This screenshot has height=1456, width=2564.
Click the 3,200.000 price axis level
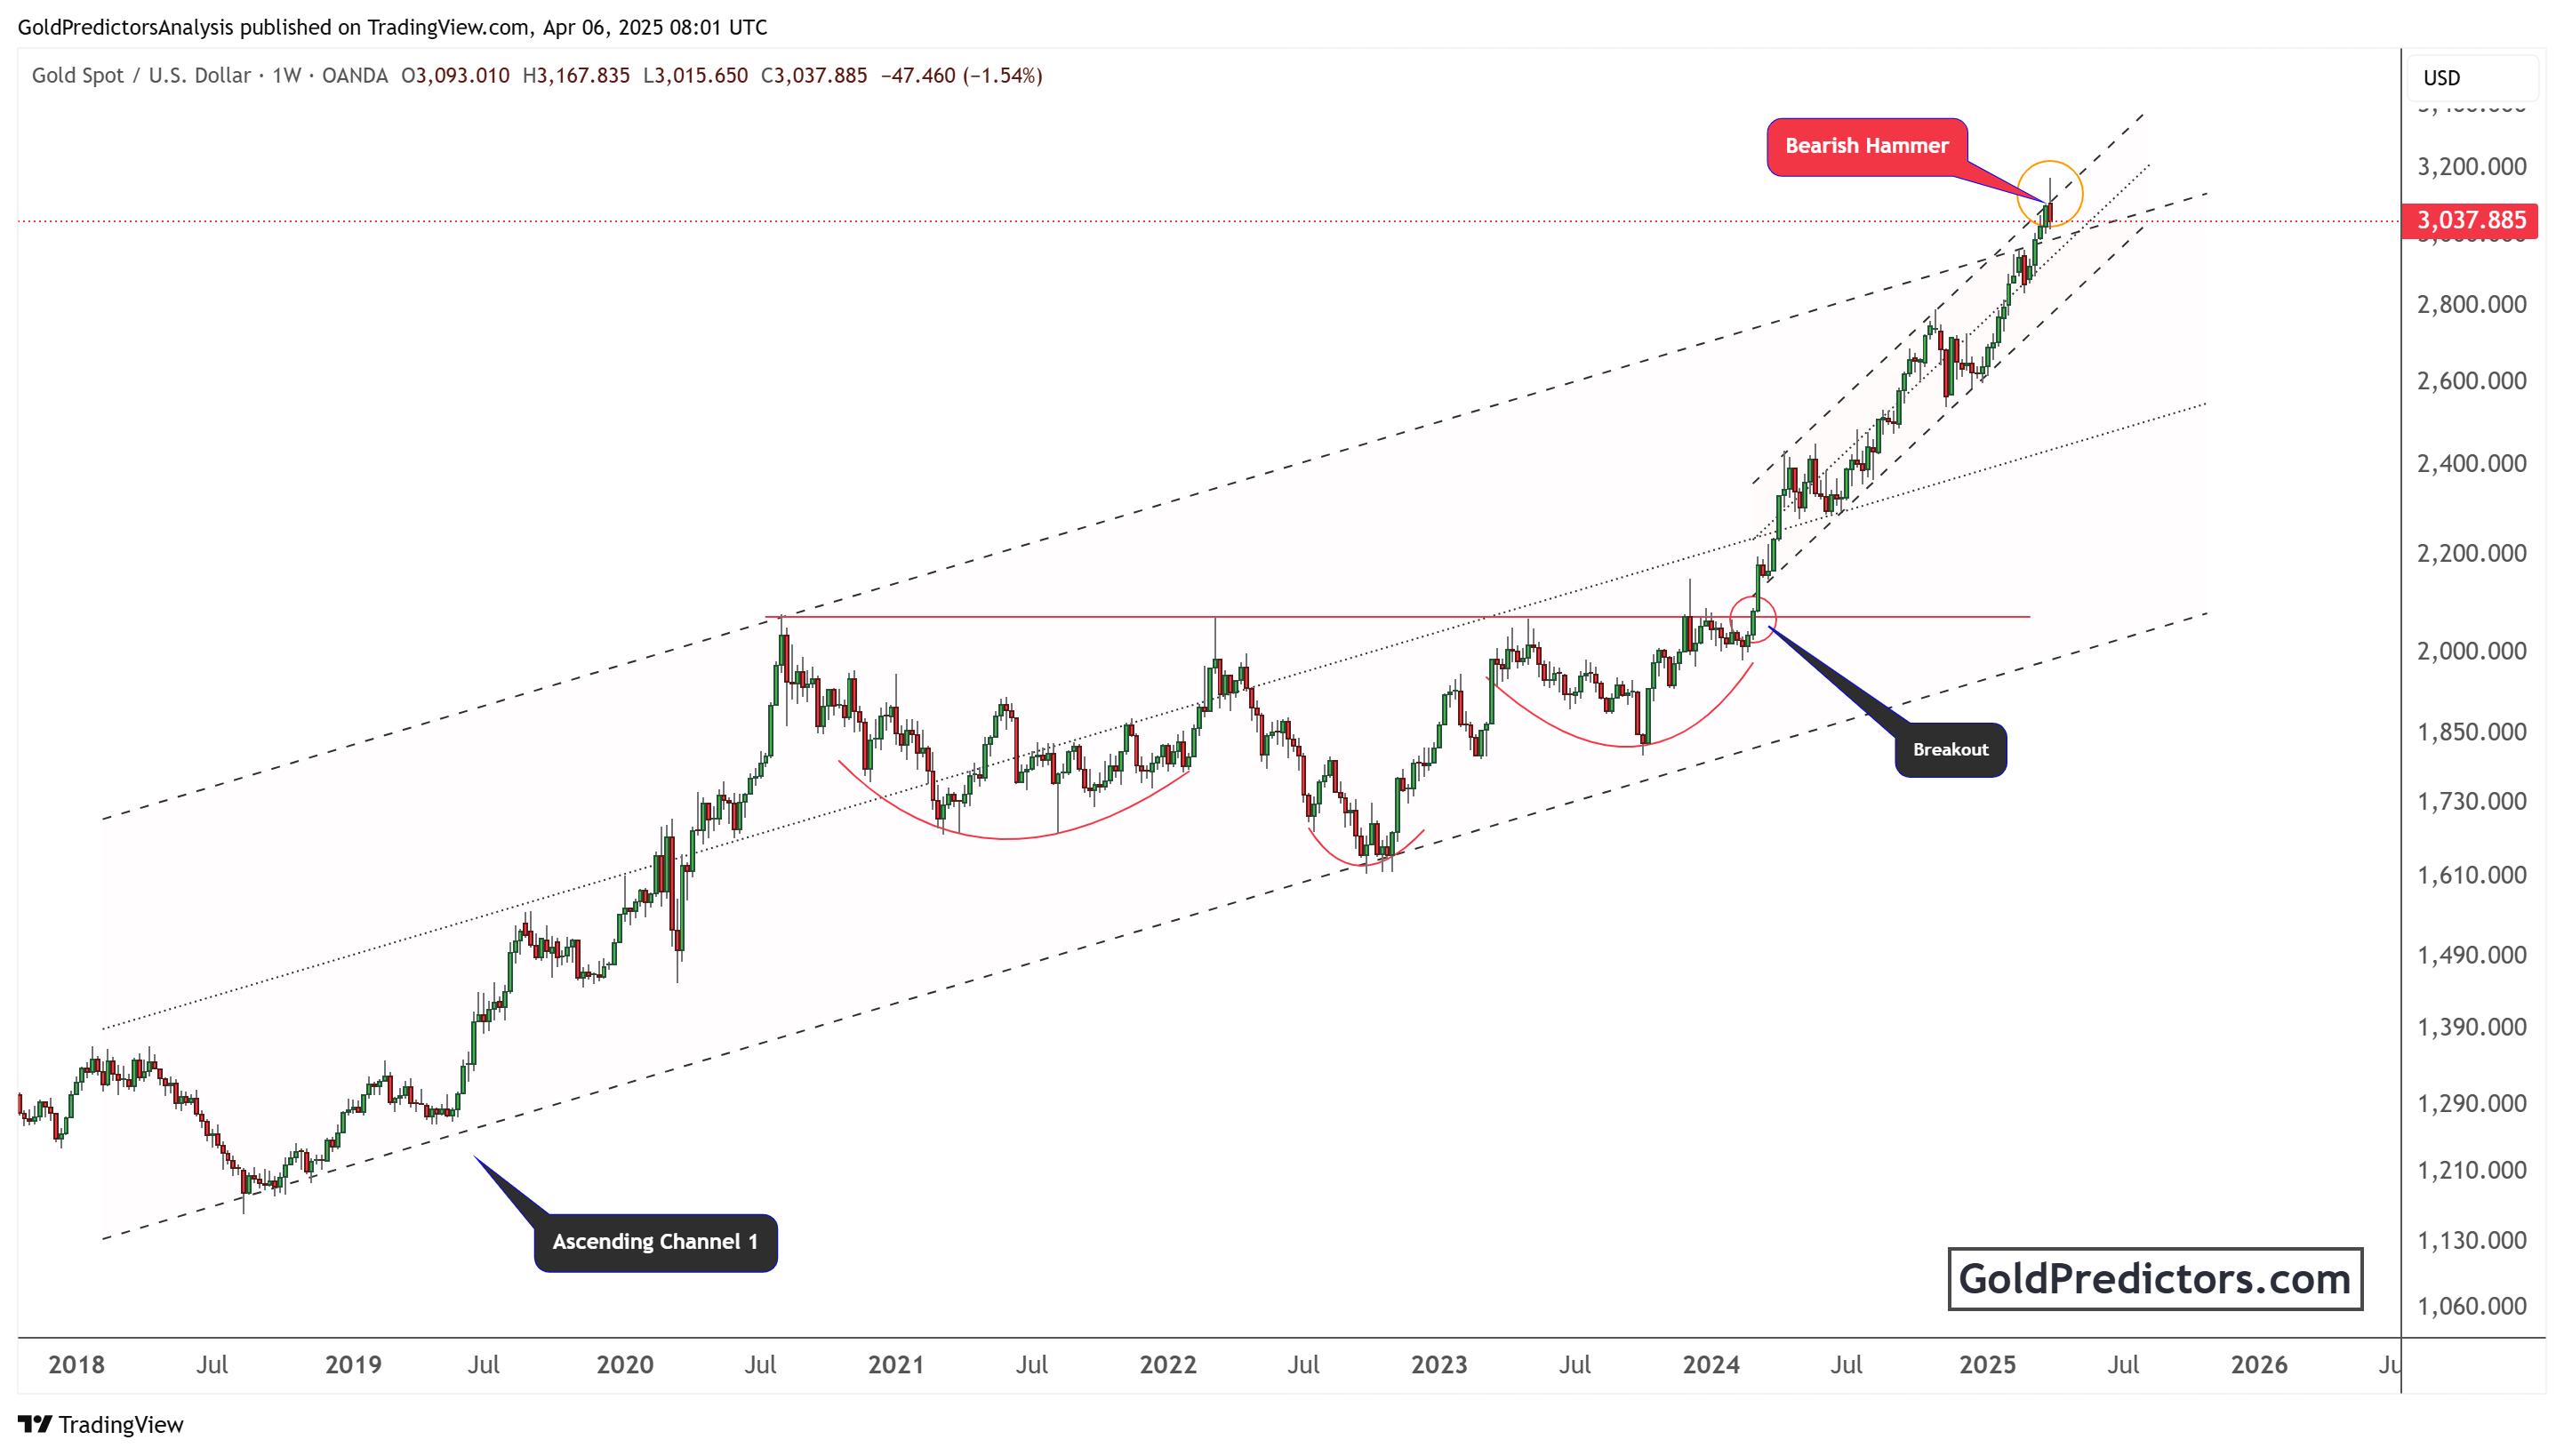pyautogui.click(x=2471, y=166)
